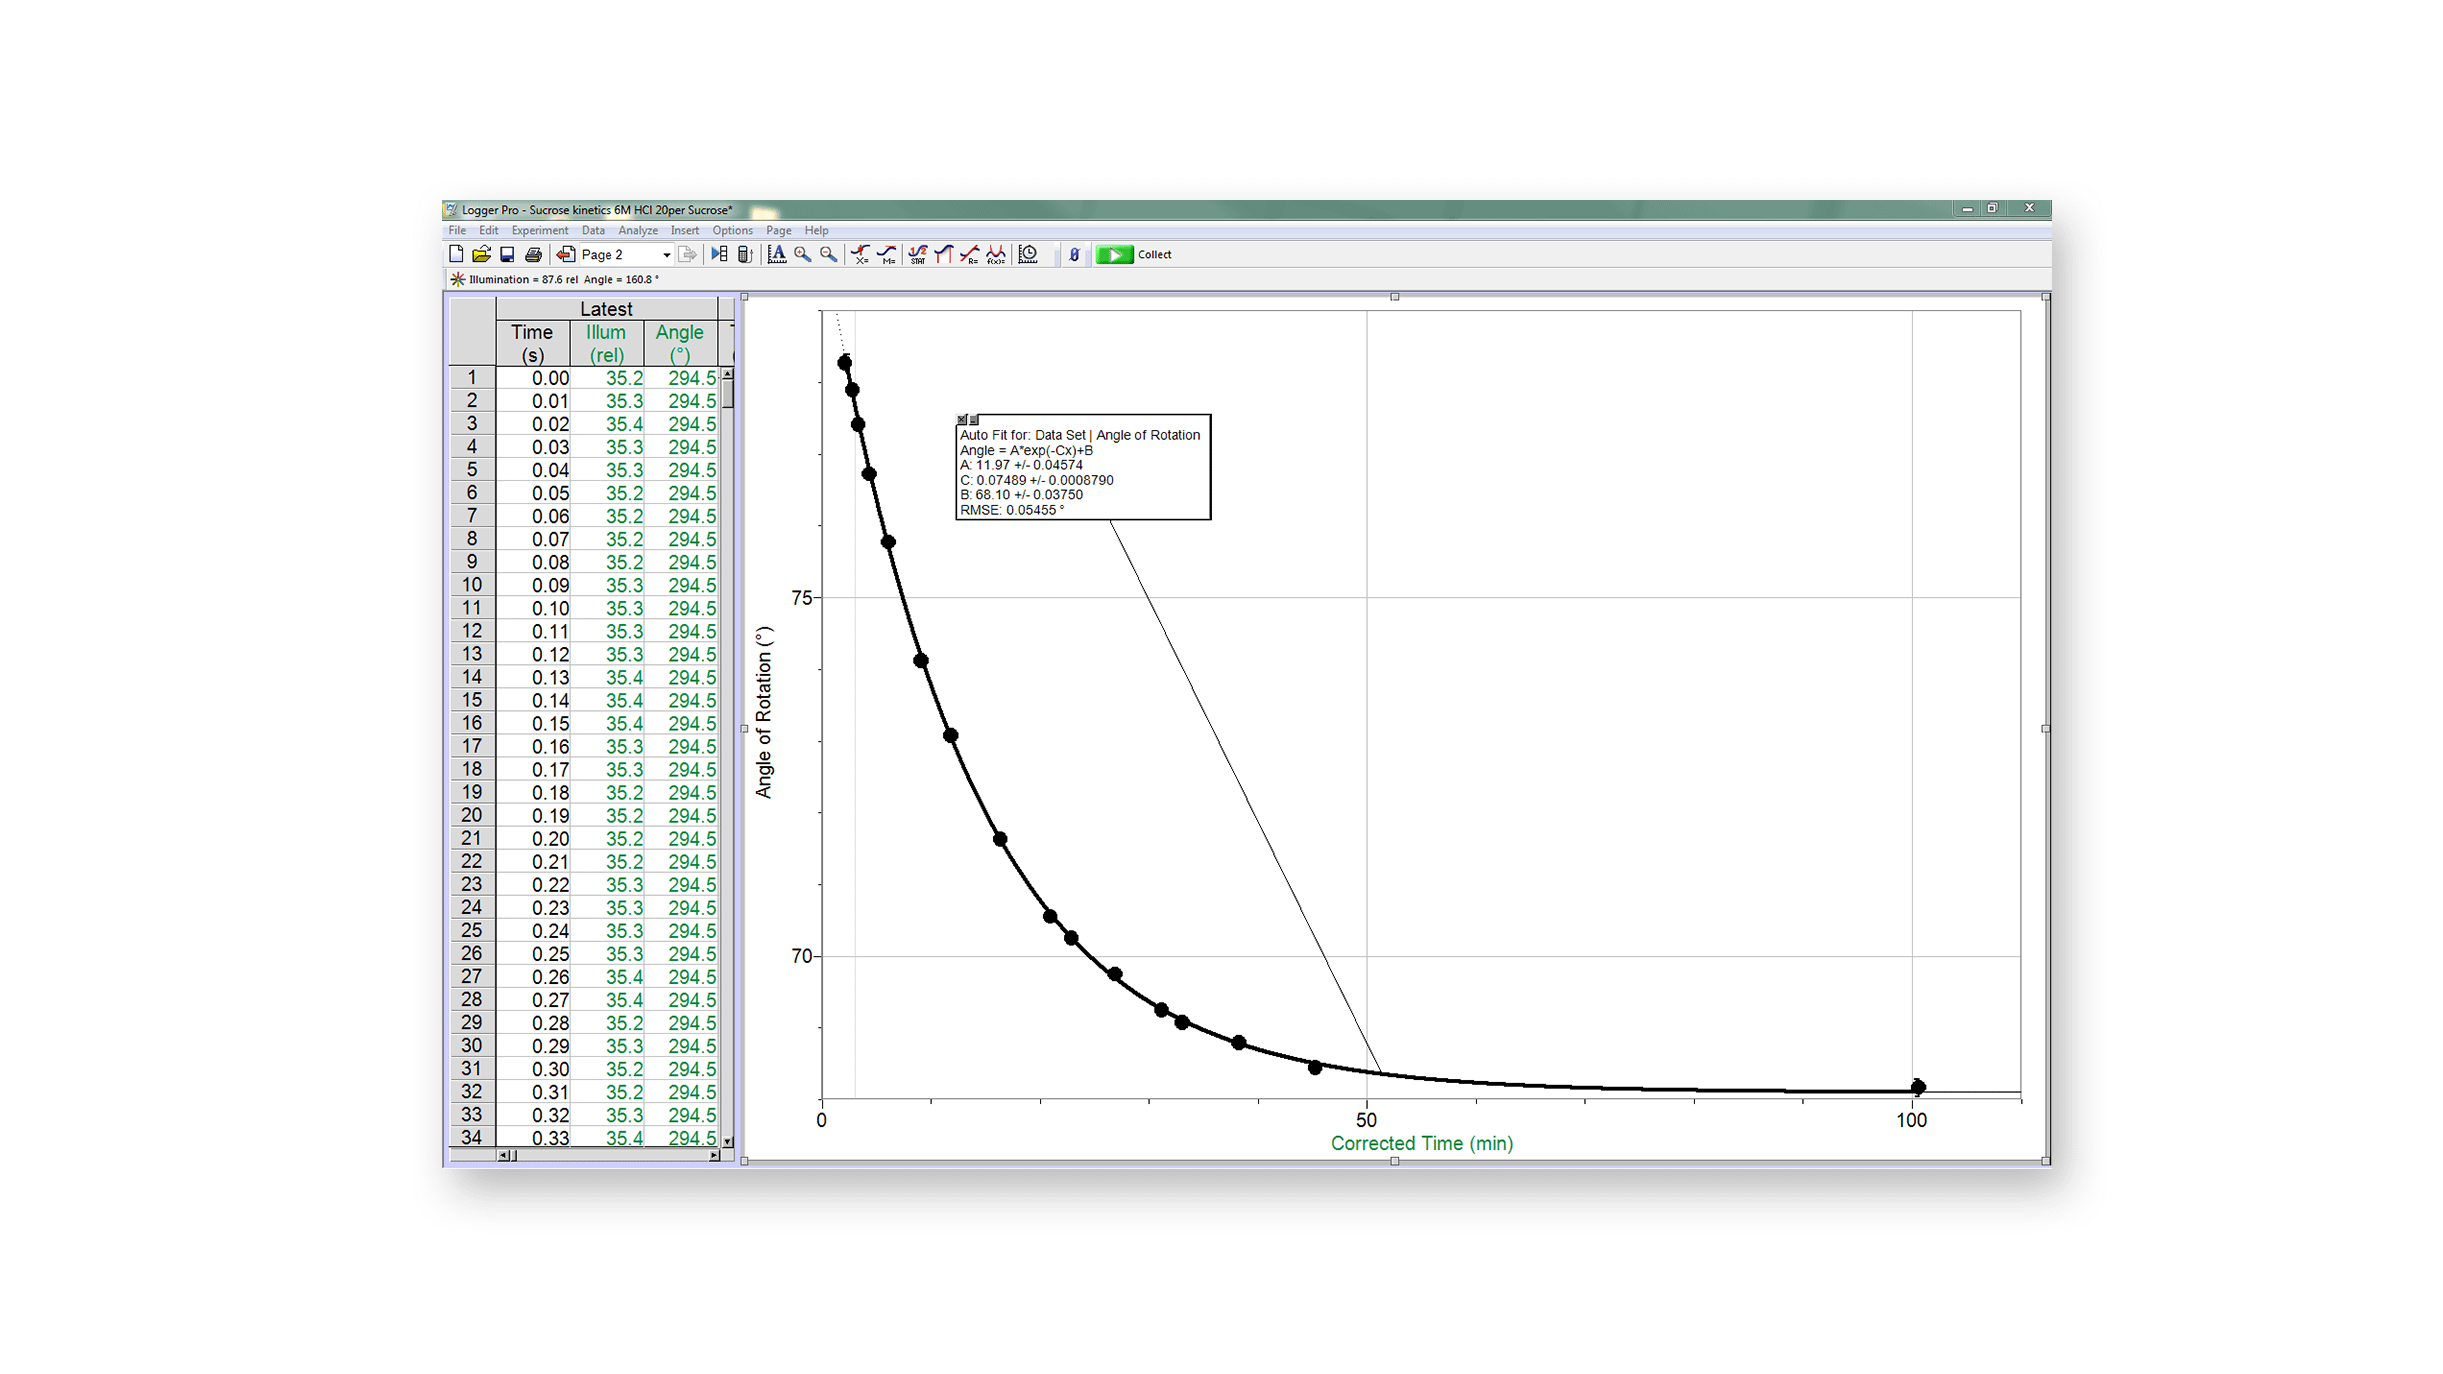Screen dimensions: 2443x1374
Task: Open the Experiment menu
Action: pyautogui.click(x=539, y=230)
